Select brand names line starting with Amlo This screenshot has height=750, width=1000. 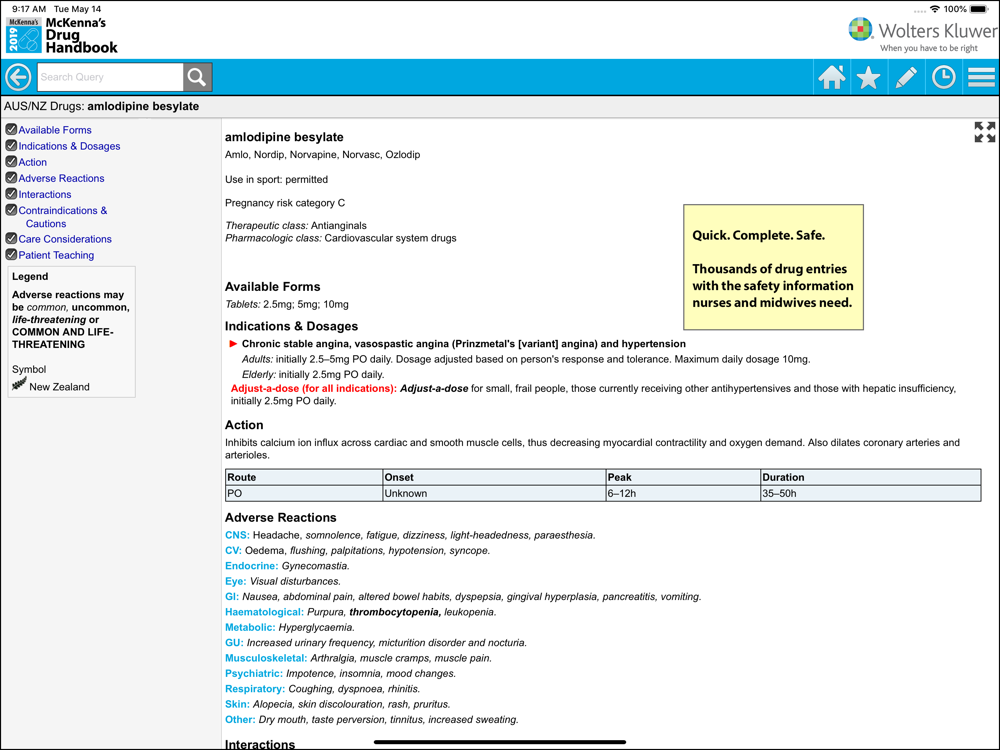tap(323, 154)
